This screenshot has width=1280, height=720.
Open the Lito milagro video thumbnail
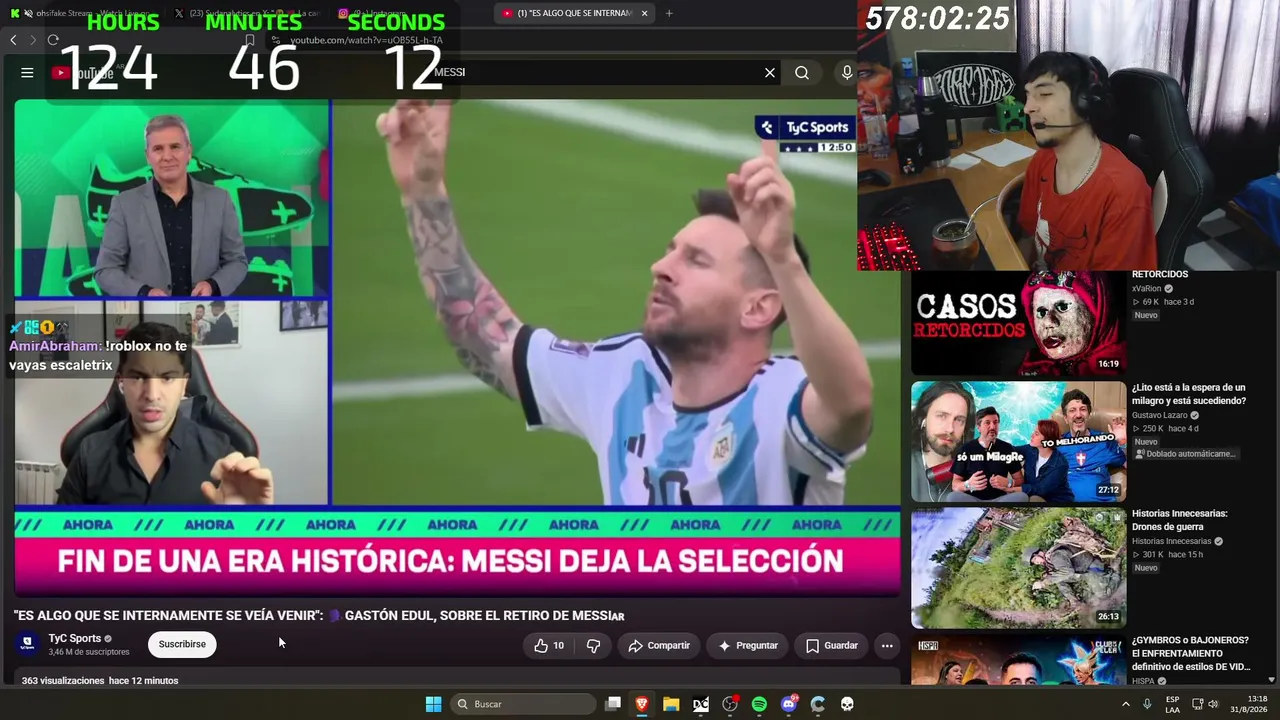tap(1018, 441)
